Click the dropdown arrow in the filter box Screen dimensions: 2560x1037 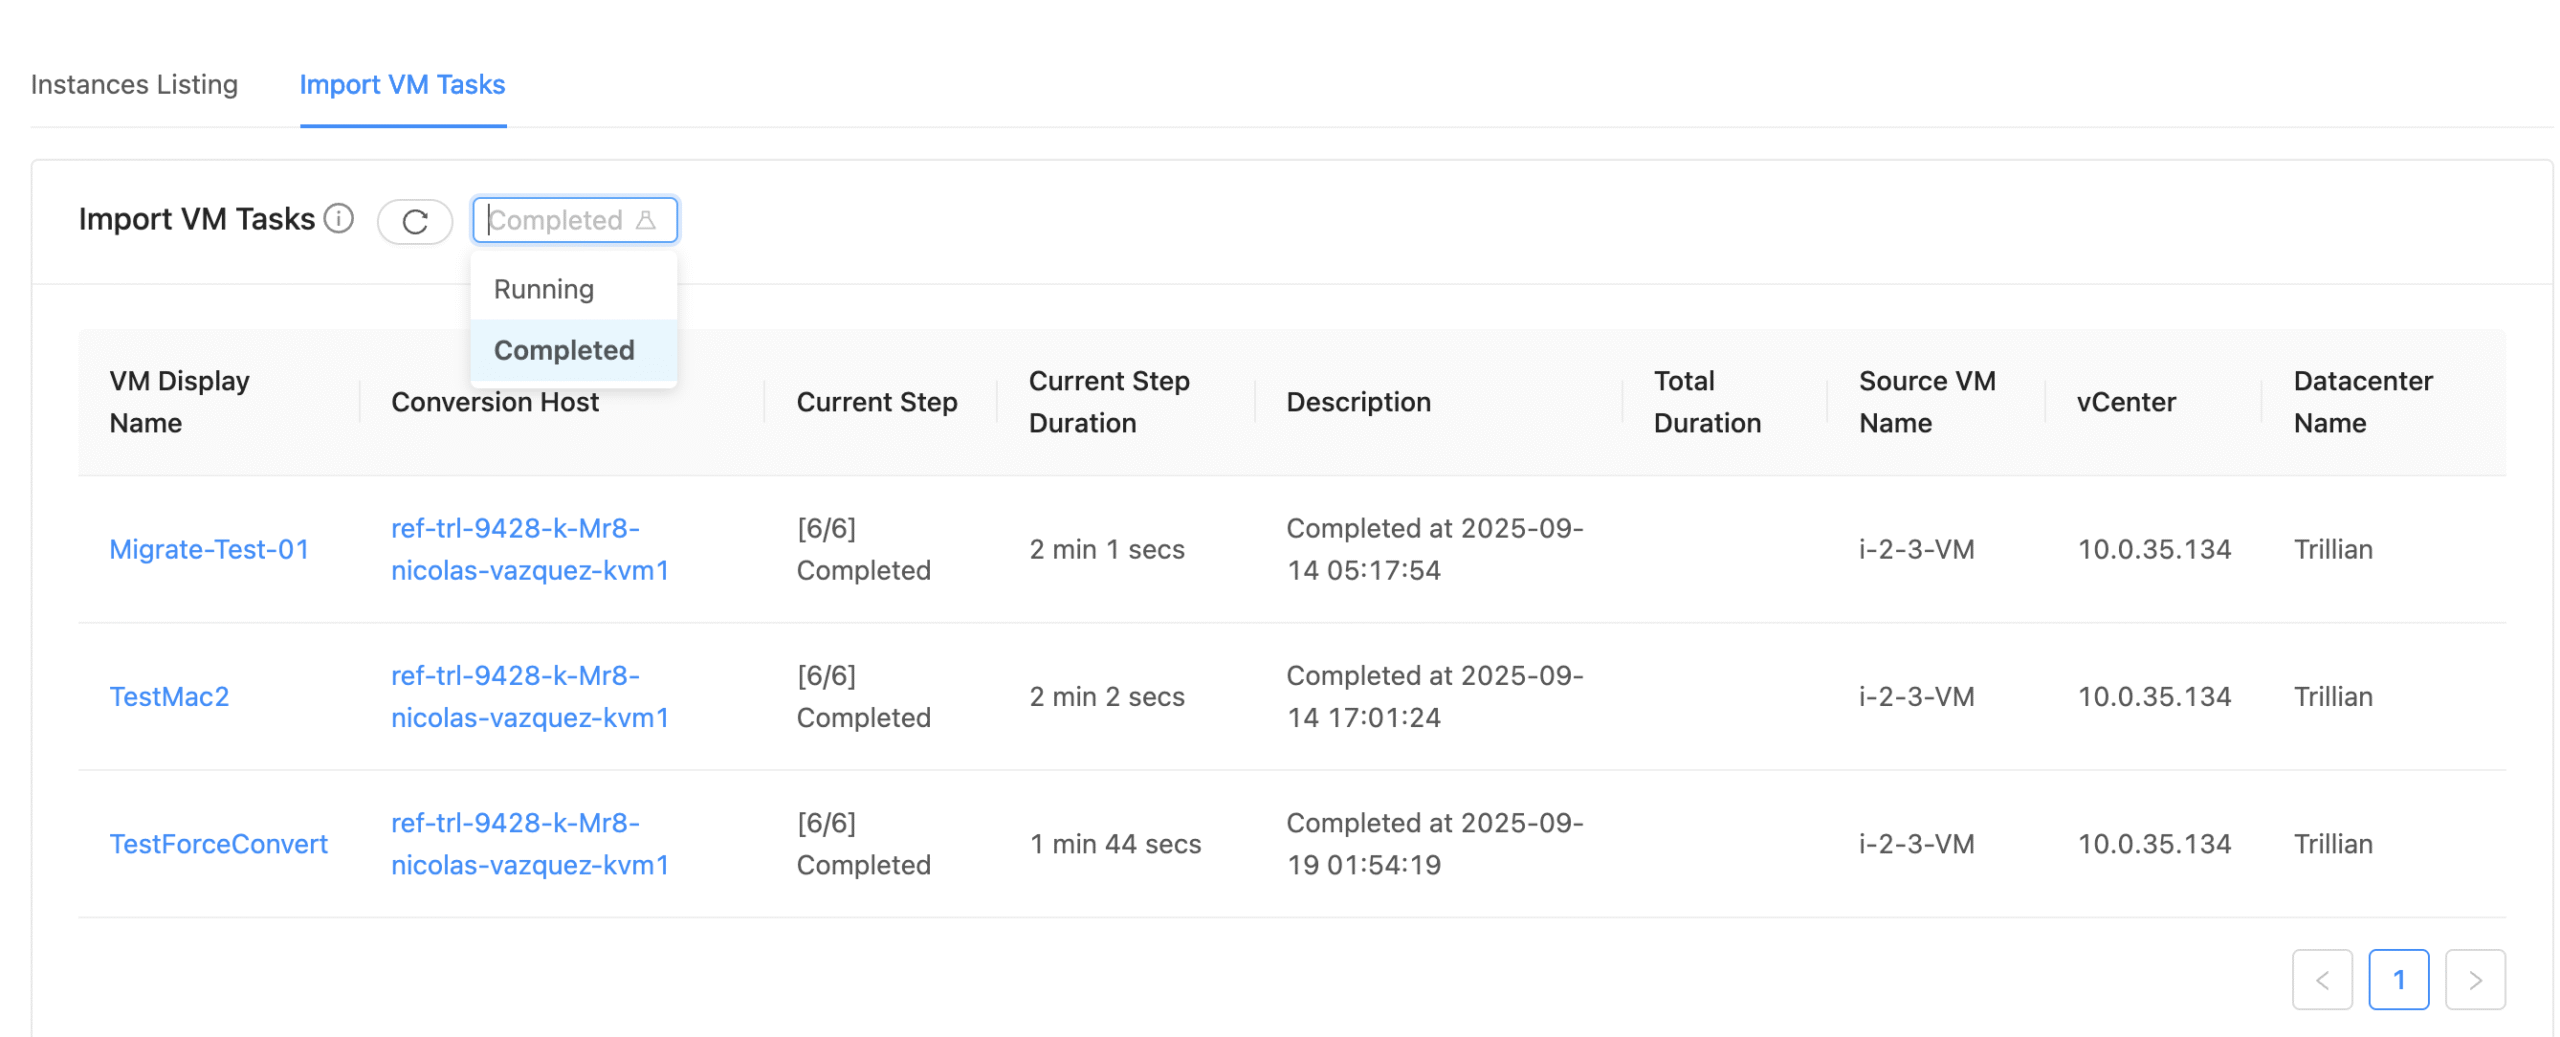(645, 220)
